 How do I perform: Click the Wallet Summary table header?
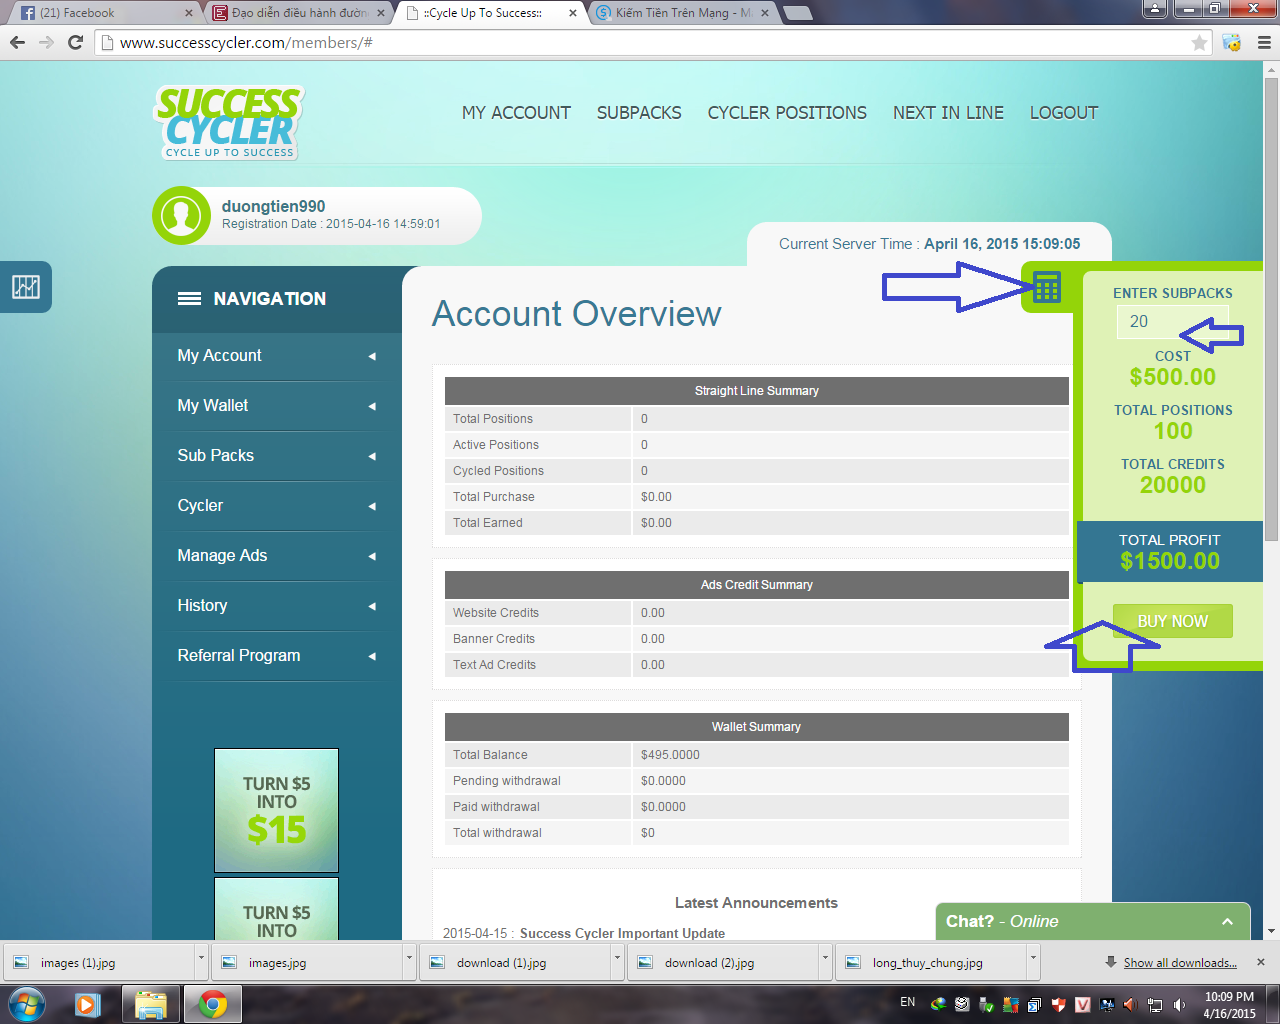pos(756,727)
